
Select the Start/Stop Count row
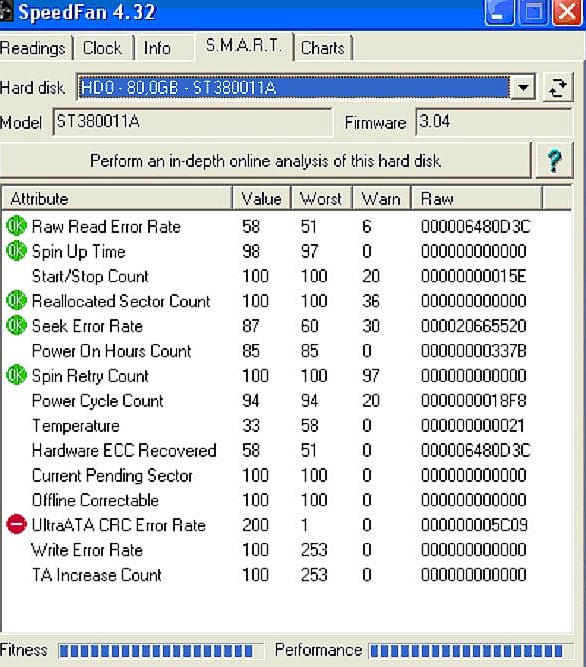pyautogui.click(x=287, y=276)
